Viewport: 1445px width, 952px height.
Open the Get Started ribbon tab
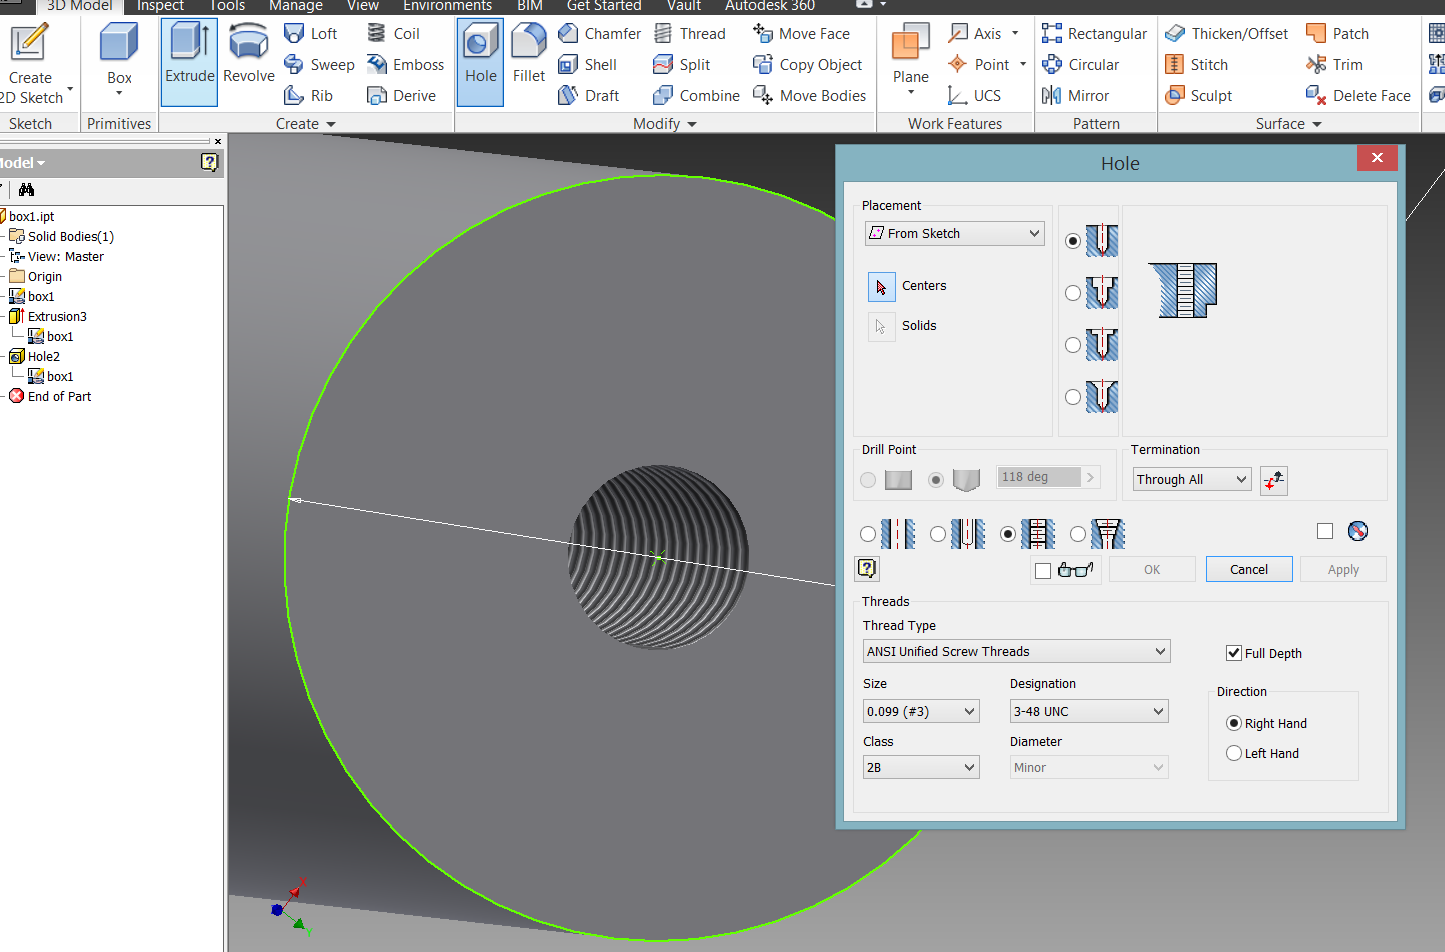click(604, 6)
